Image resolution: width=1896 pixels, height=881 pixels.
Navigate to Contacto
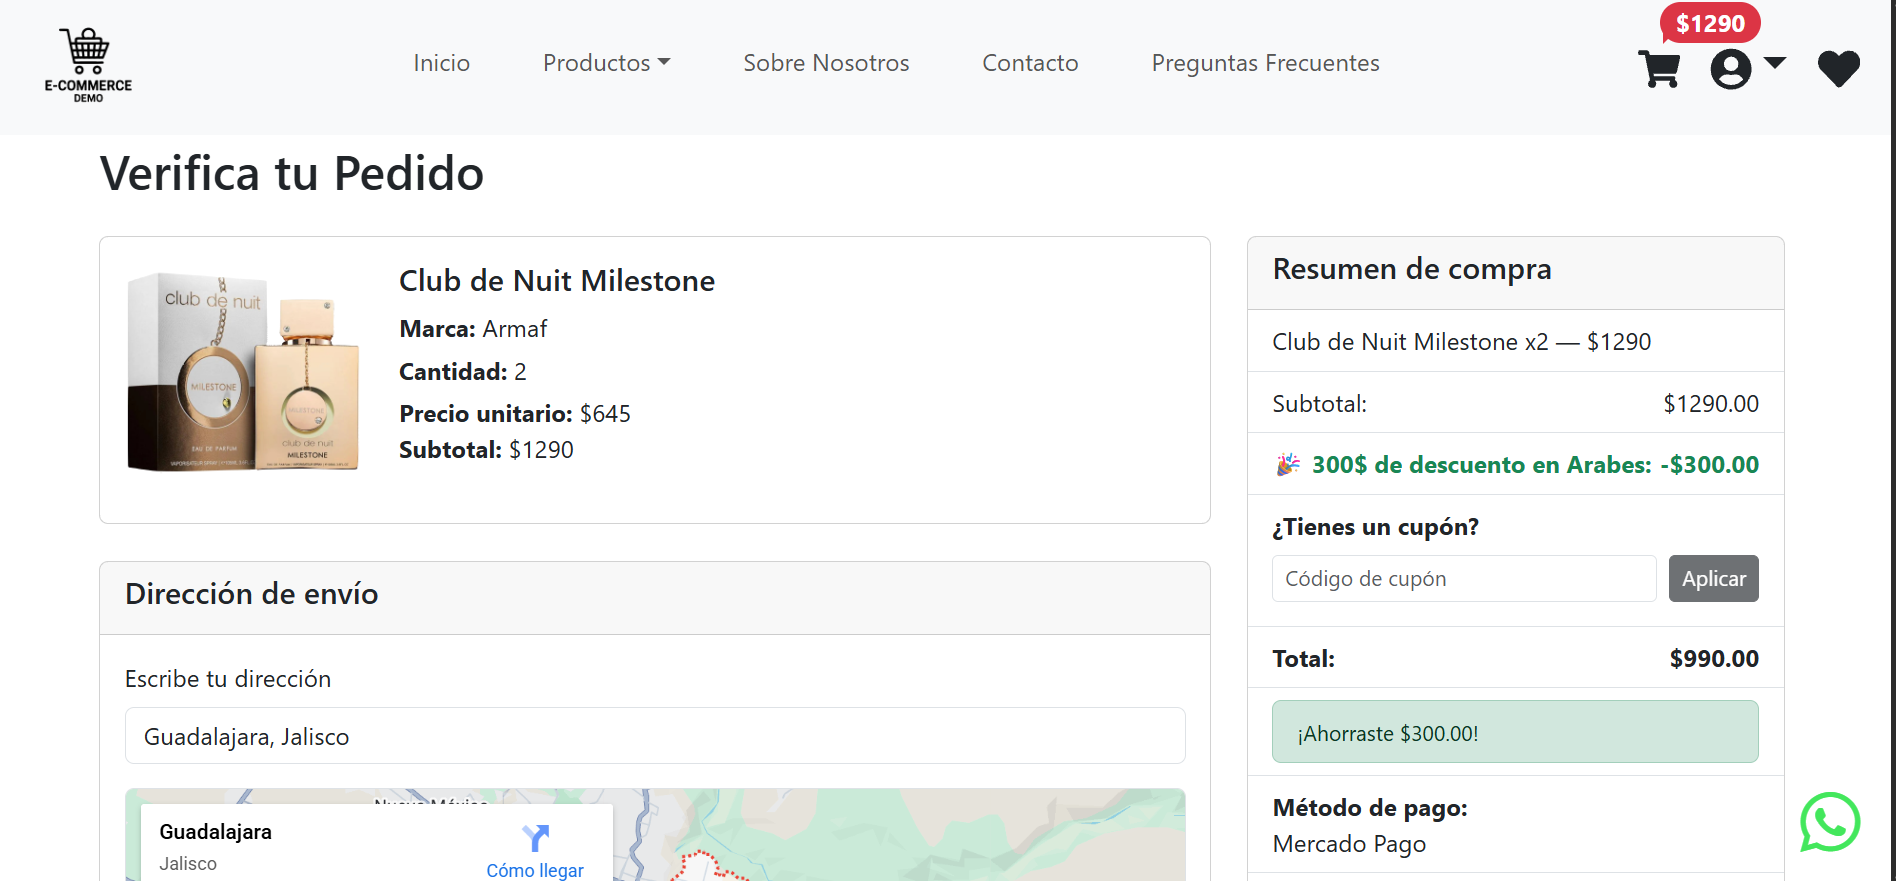tap(1030, 63)
